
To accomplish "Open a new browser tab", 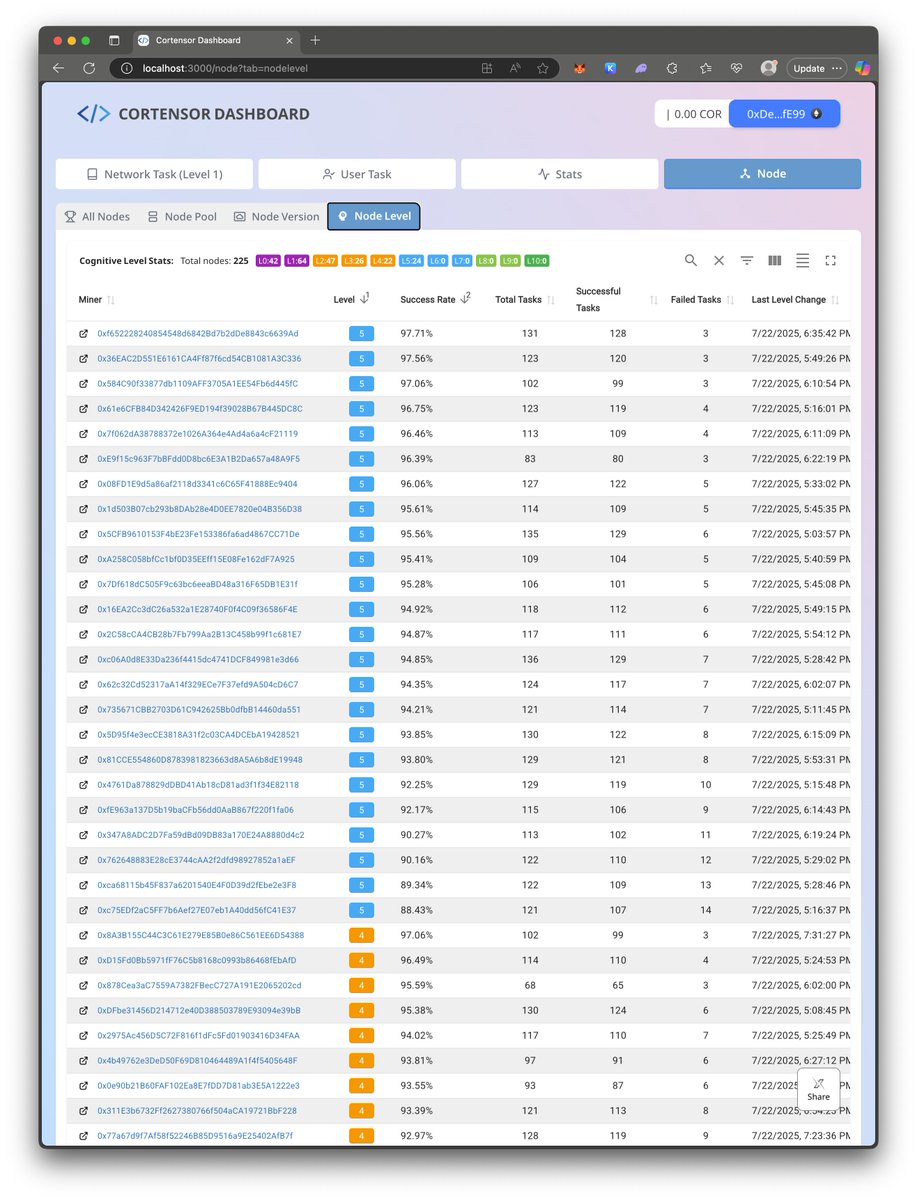I will [x=315, y=40].
